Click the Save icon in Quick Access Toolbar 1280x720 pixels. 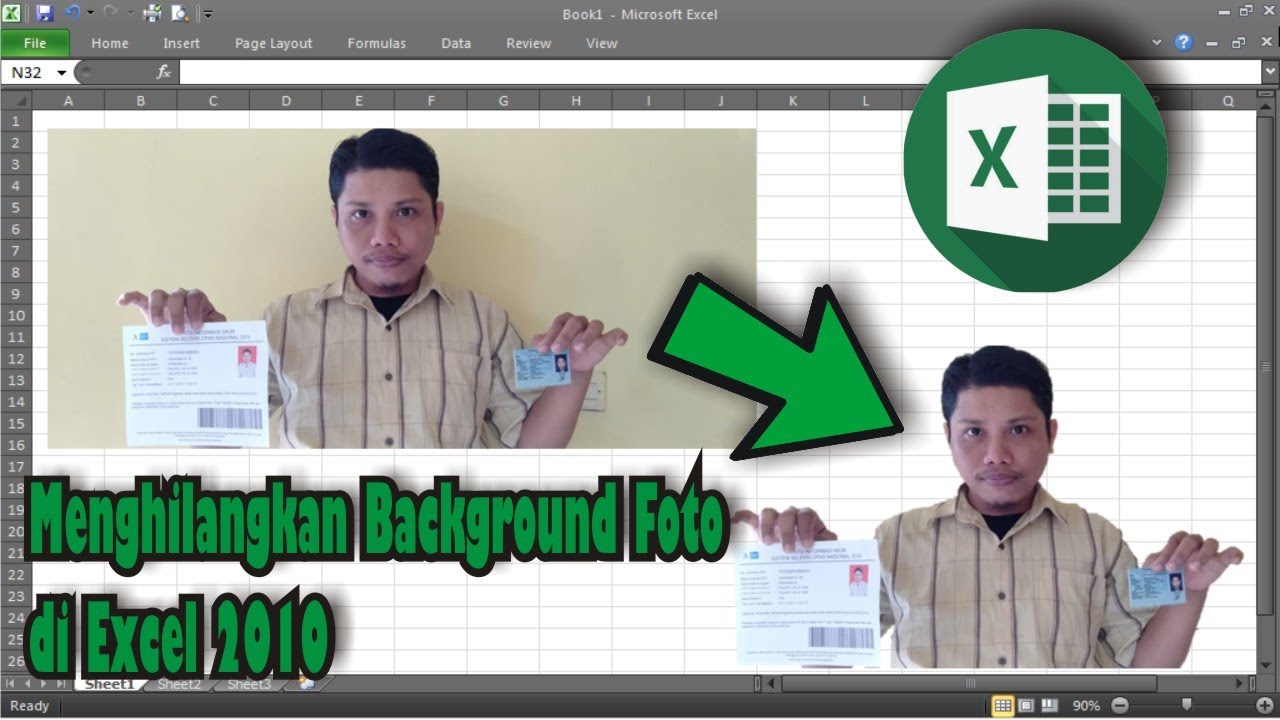(44, 13)
